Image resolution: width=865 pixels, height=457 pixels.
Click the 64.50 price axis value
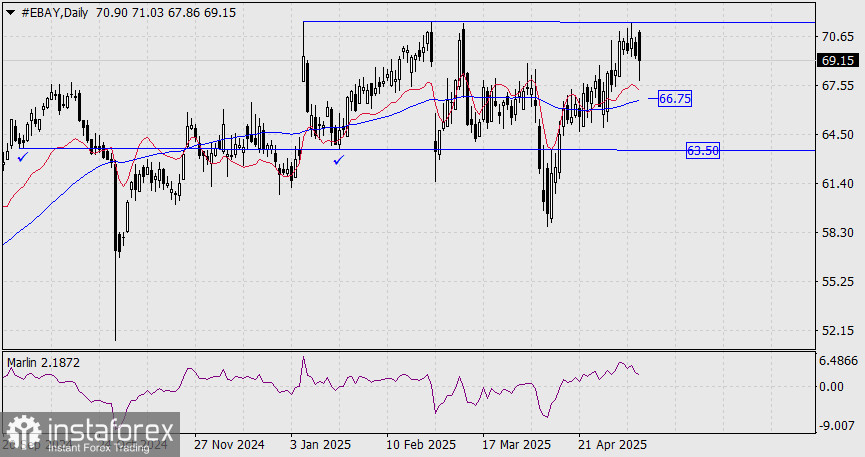point(837,135)
